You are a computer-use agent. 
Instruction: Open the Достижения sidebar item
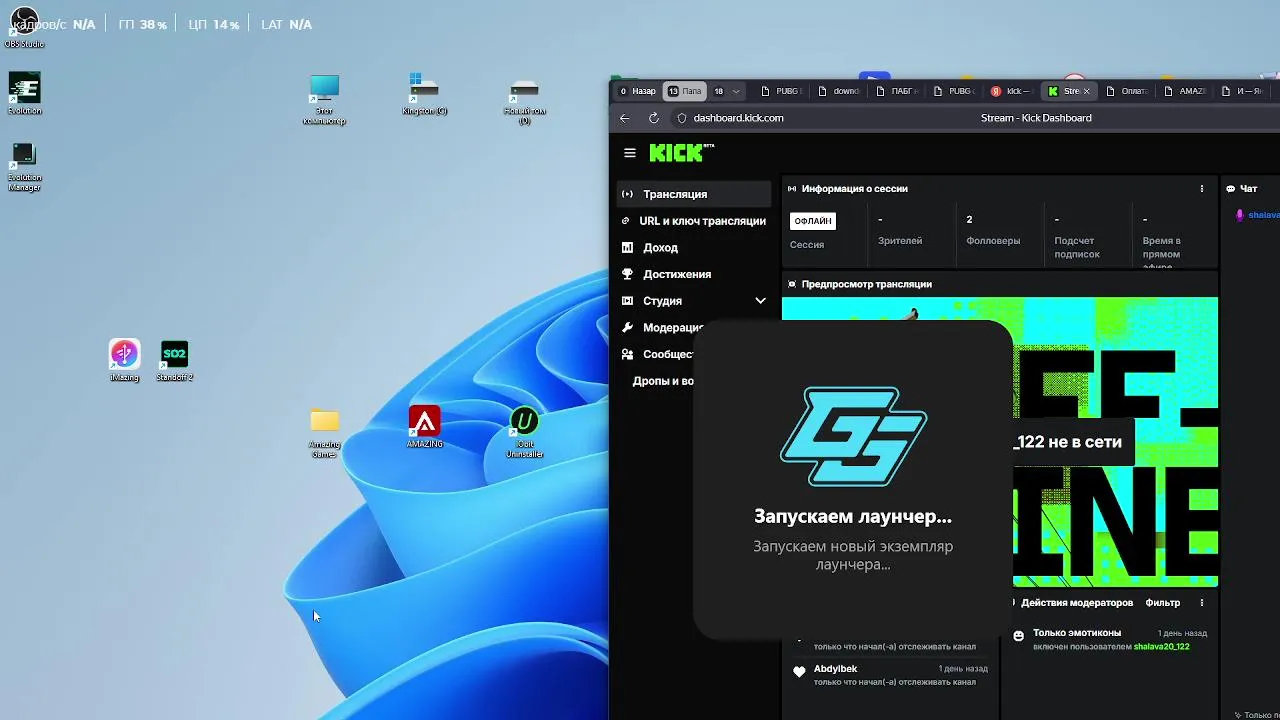point(693,274)
